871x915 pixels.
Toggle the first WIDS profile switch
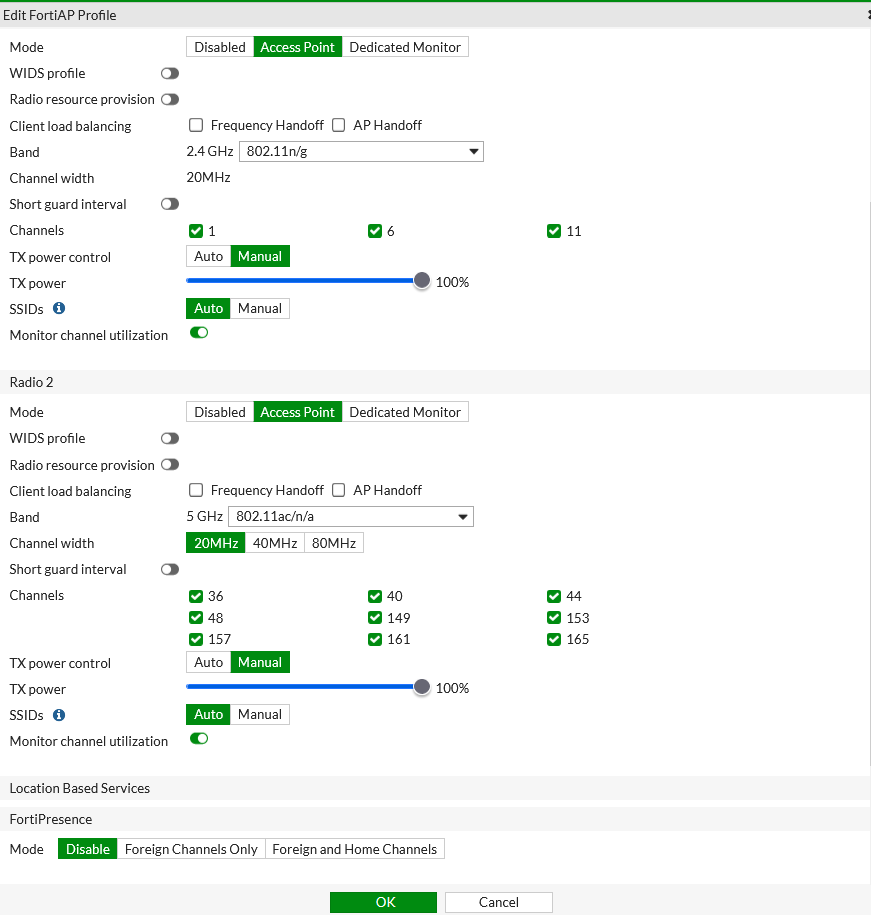(x=170, y=74)
